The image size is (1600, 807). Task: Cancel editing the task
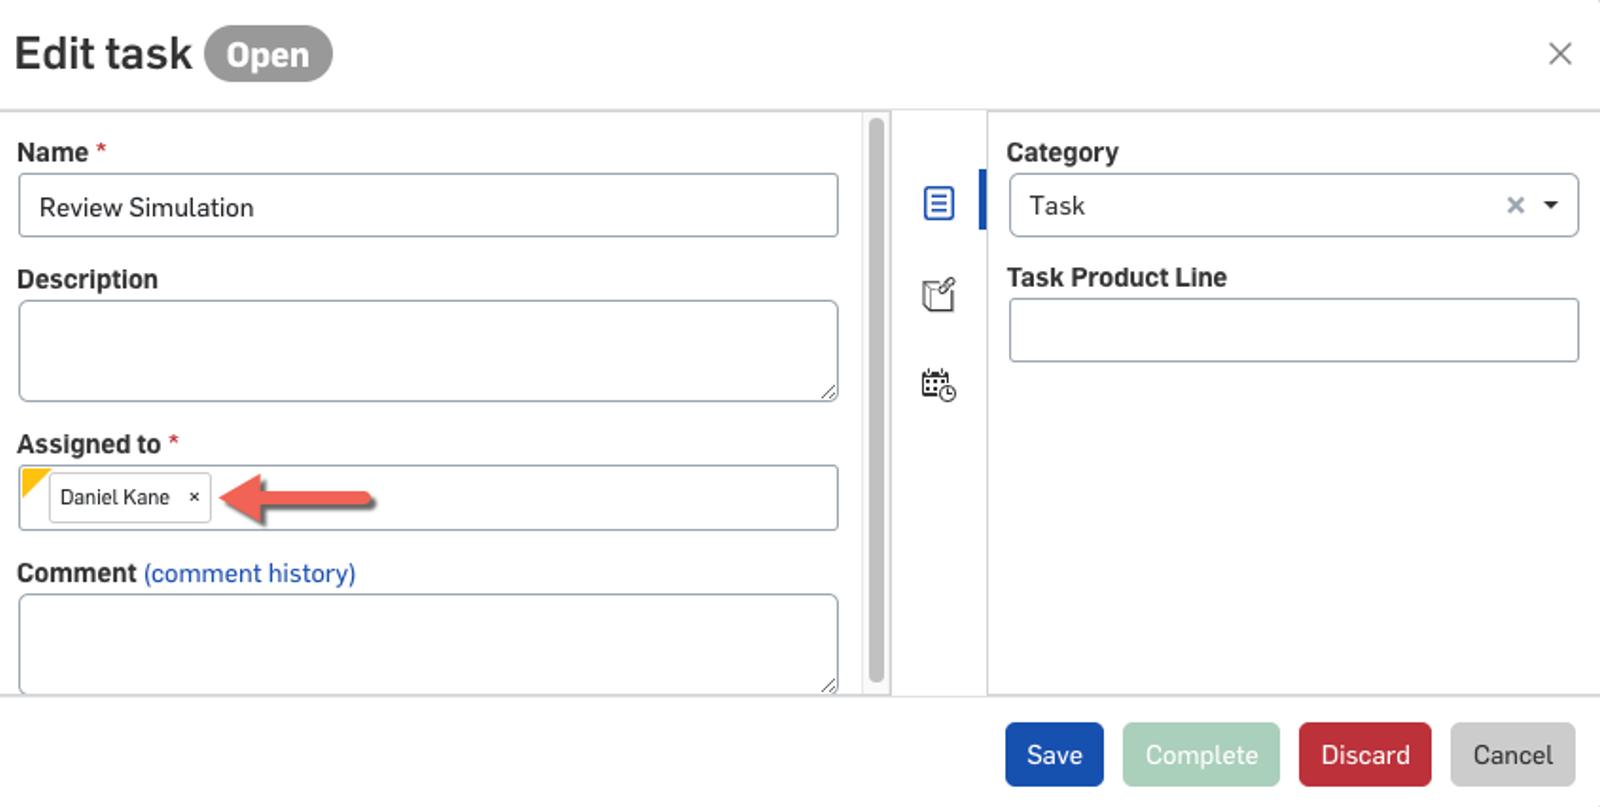[x=1512, y=755]
